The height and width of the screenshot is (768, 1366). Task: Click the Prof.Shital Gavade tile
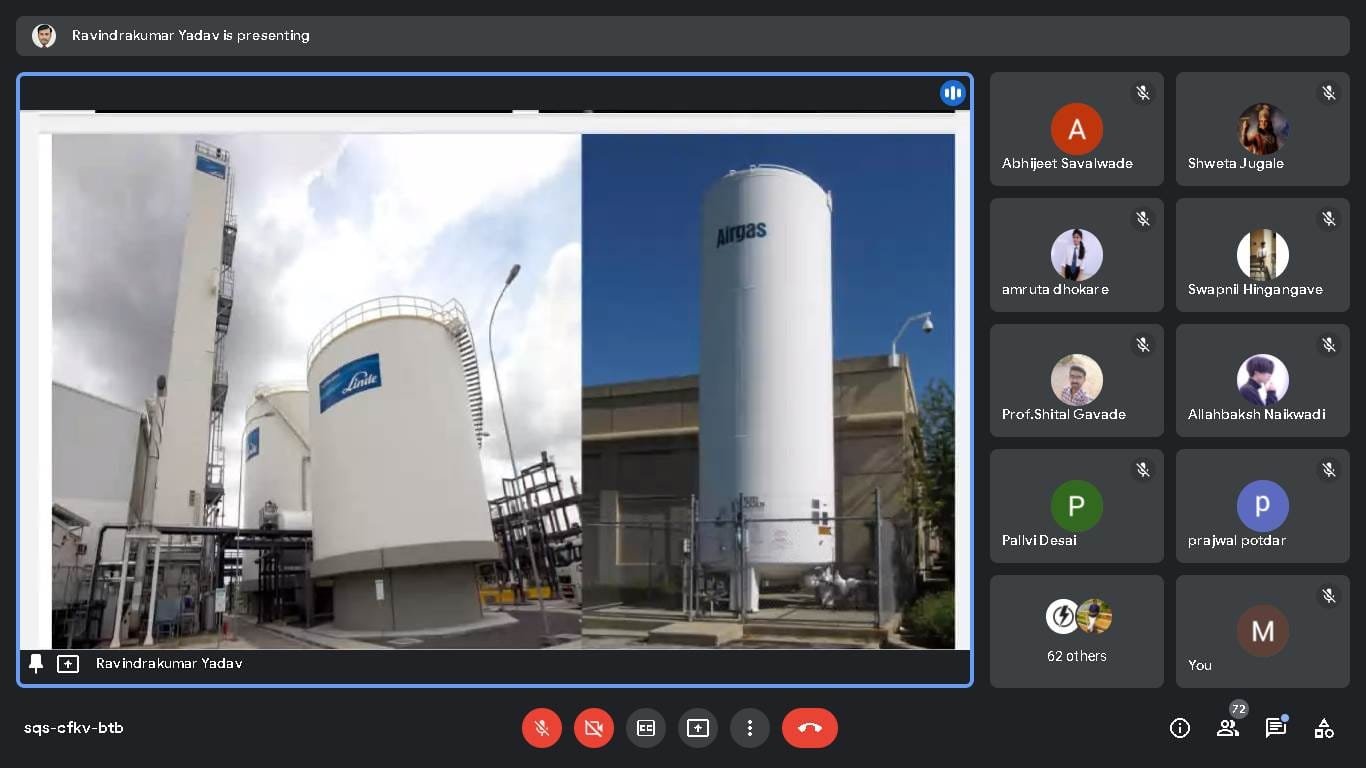tap(1076, 380)
